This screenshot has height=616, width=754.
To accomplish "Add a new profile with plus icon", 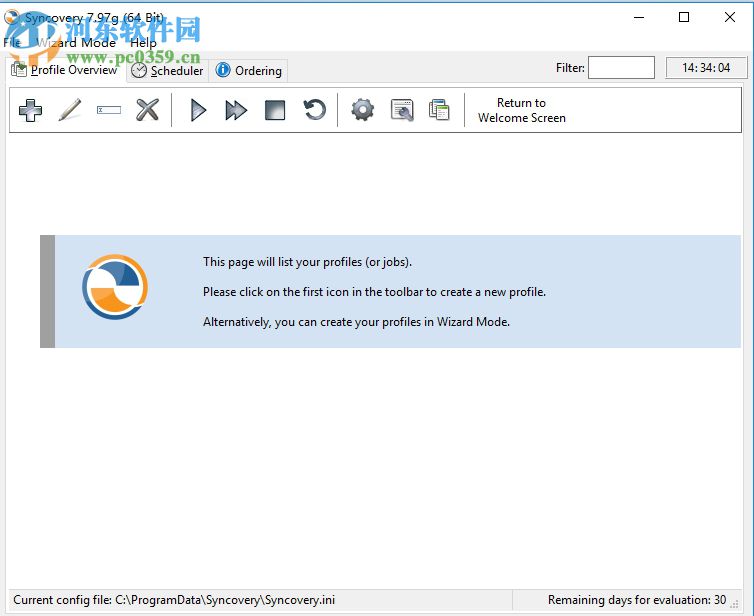I will (30, 110).
